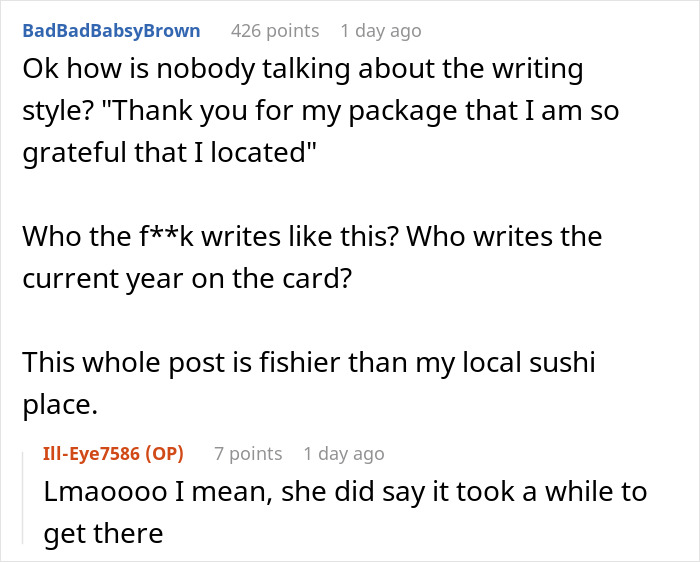Click the word "style?" in the first paragraph
700x562 pixels.
pos(54,111)
